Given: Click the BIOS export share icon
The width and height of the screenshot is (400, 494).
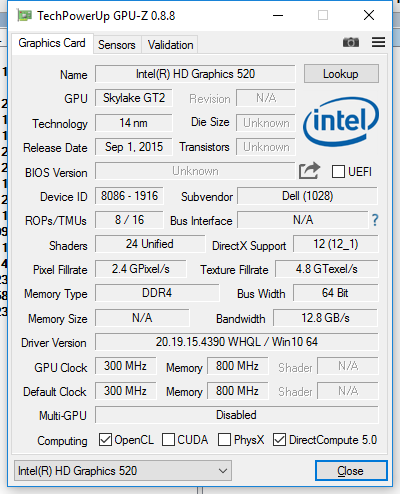Looking at the screenshot, I should click(x=309, y=171).
